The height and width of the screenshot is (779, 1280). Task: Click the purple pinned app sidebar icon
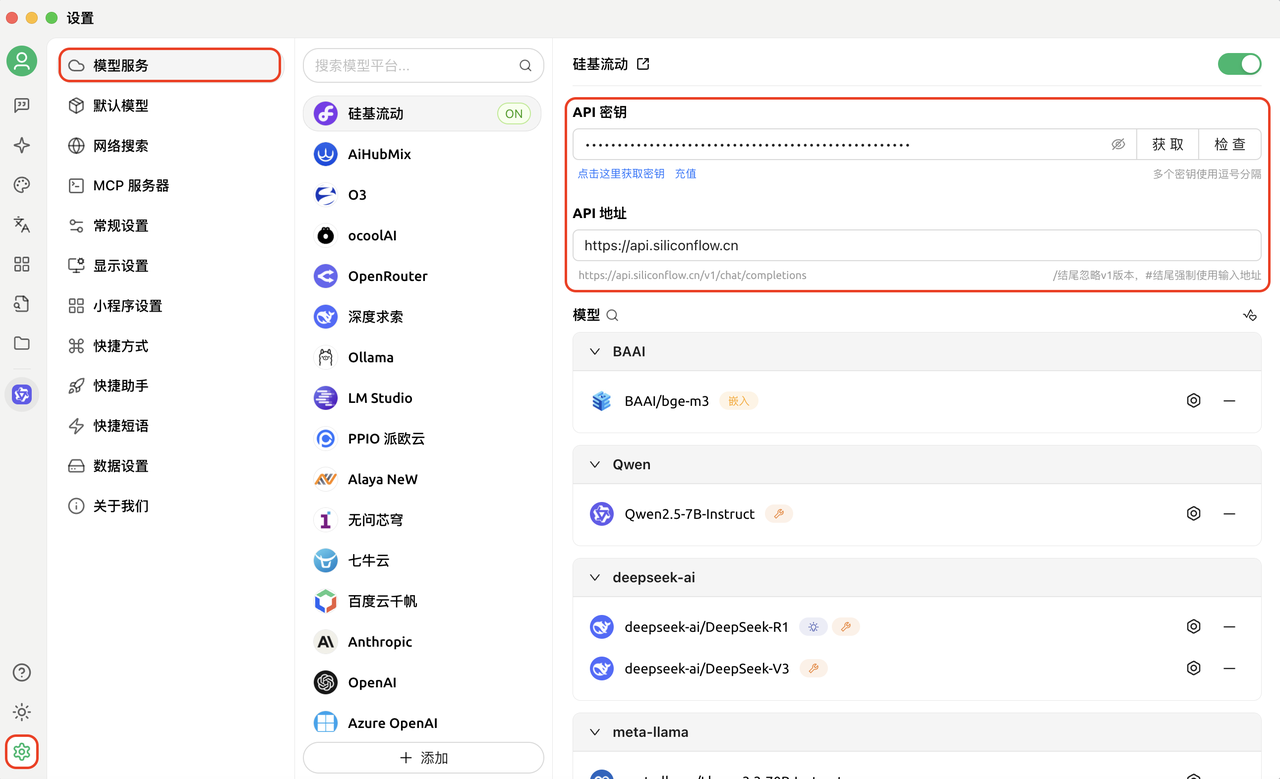[22, 394]
